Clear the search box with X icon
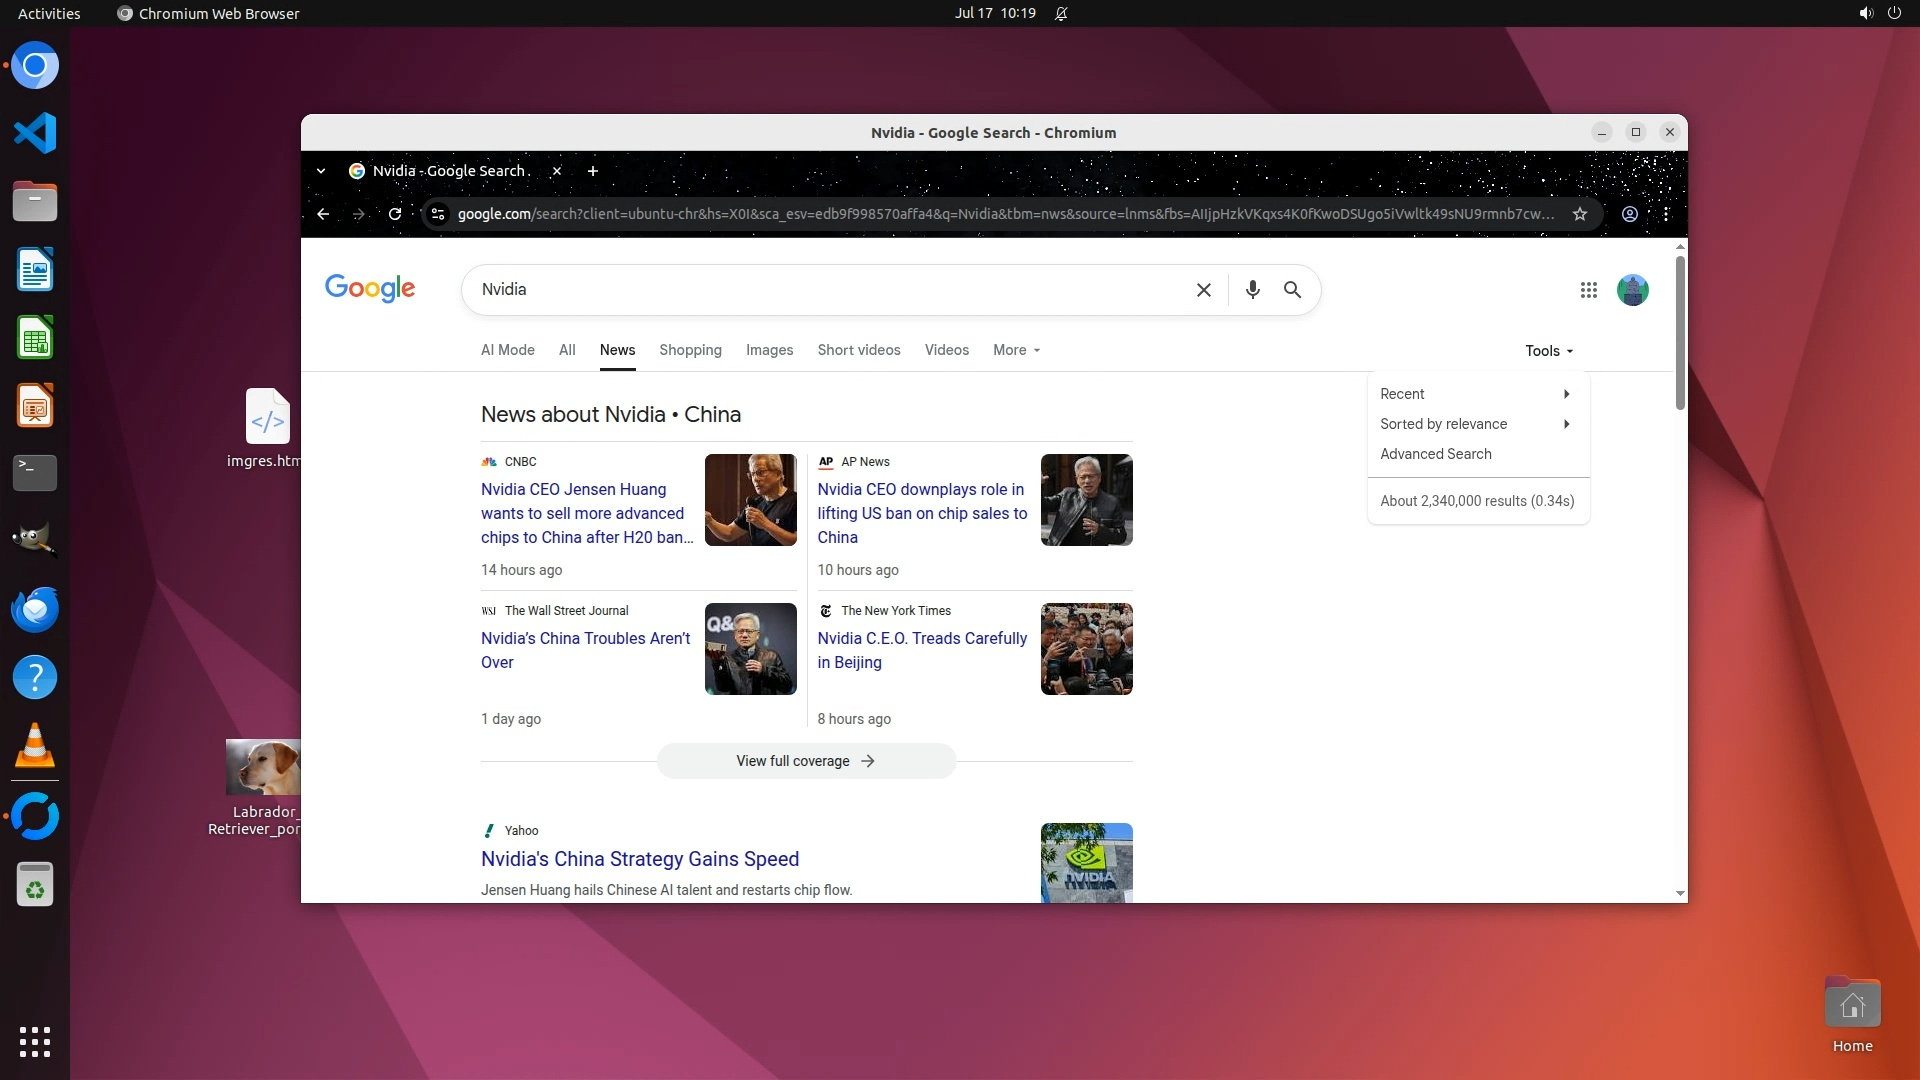 coord(1204,290)
